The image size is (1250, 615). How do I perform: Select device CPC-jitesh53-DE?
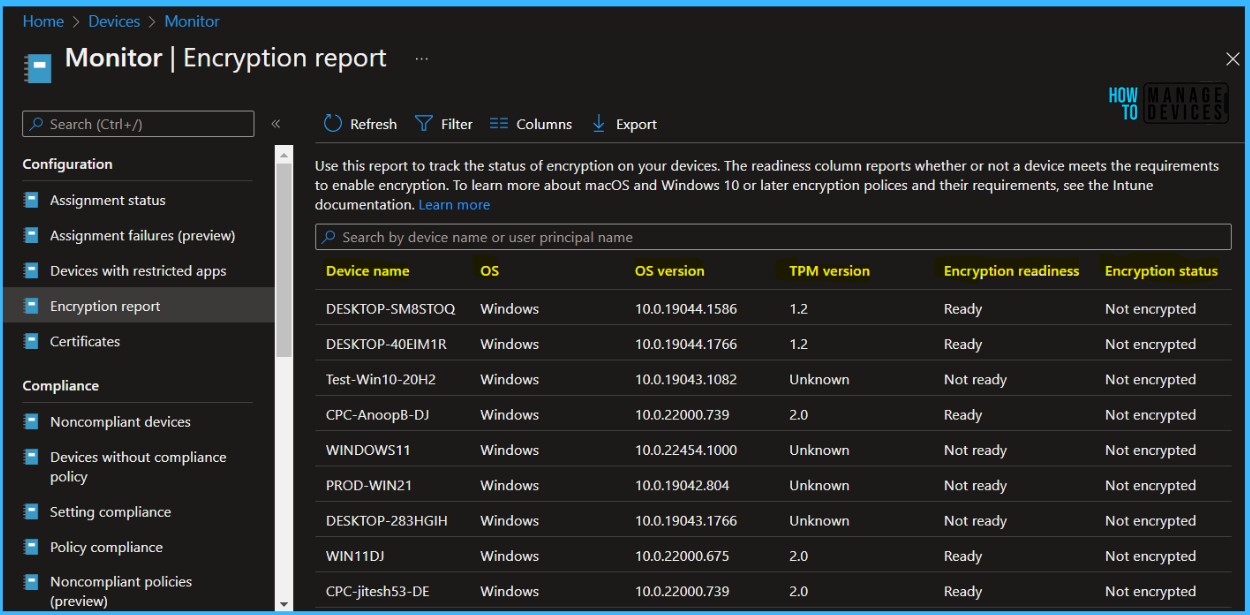[x=378, y=592]
